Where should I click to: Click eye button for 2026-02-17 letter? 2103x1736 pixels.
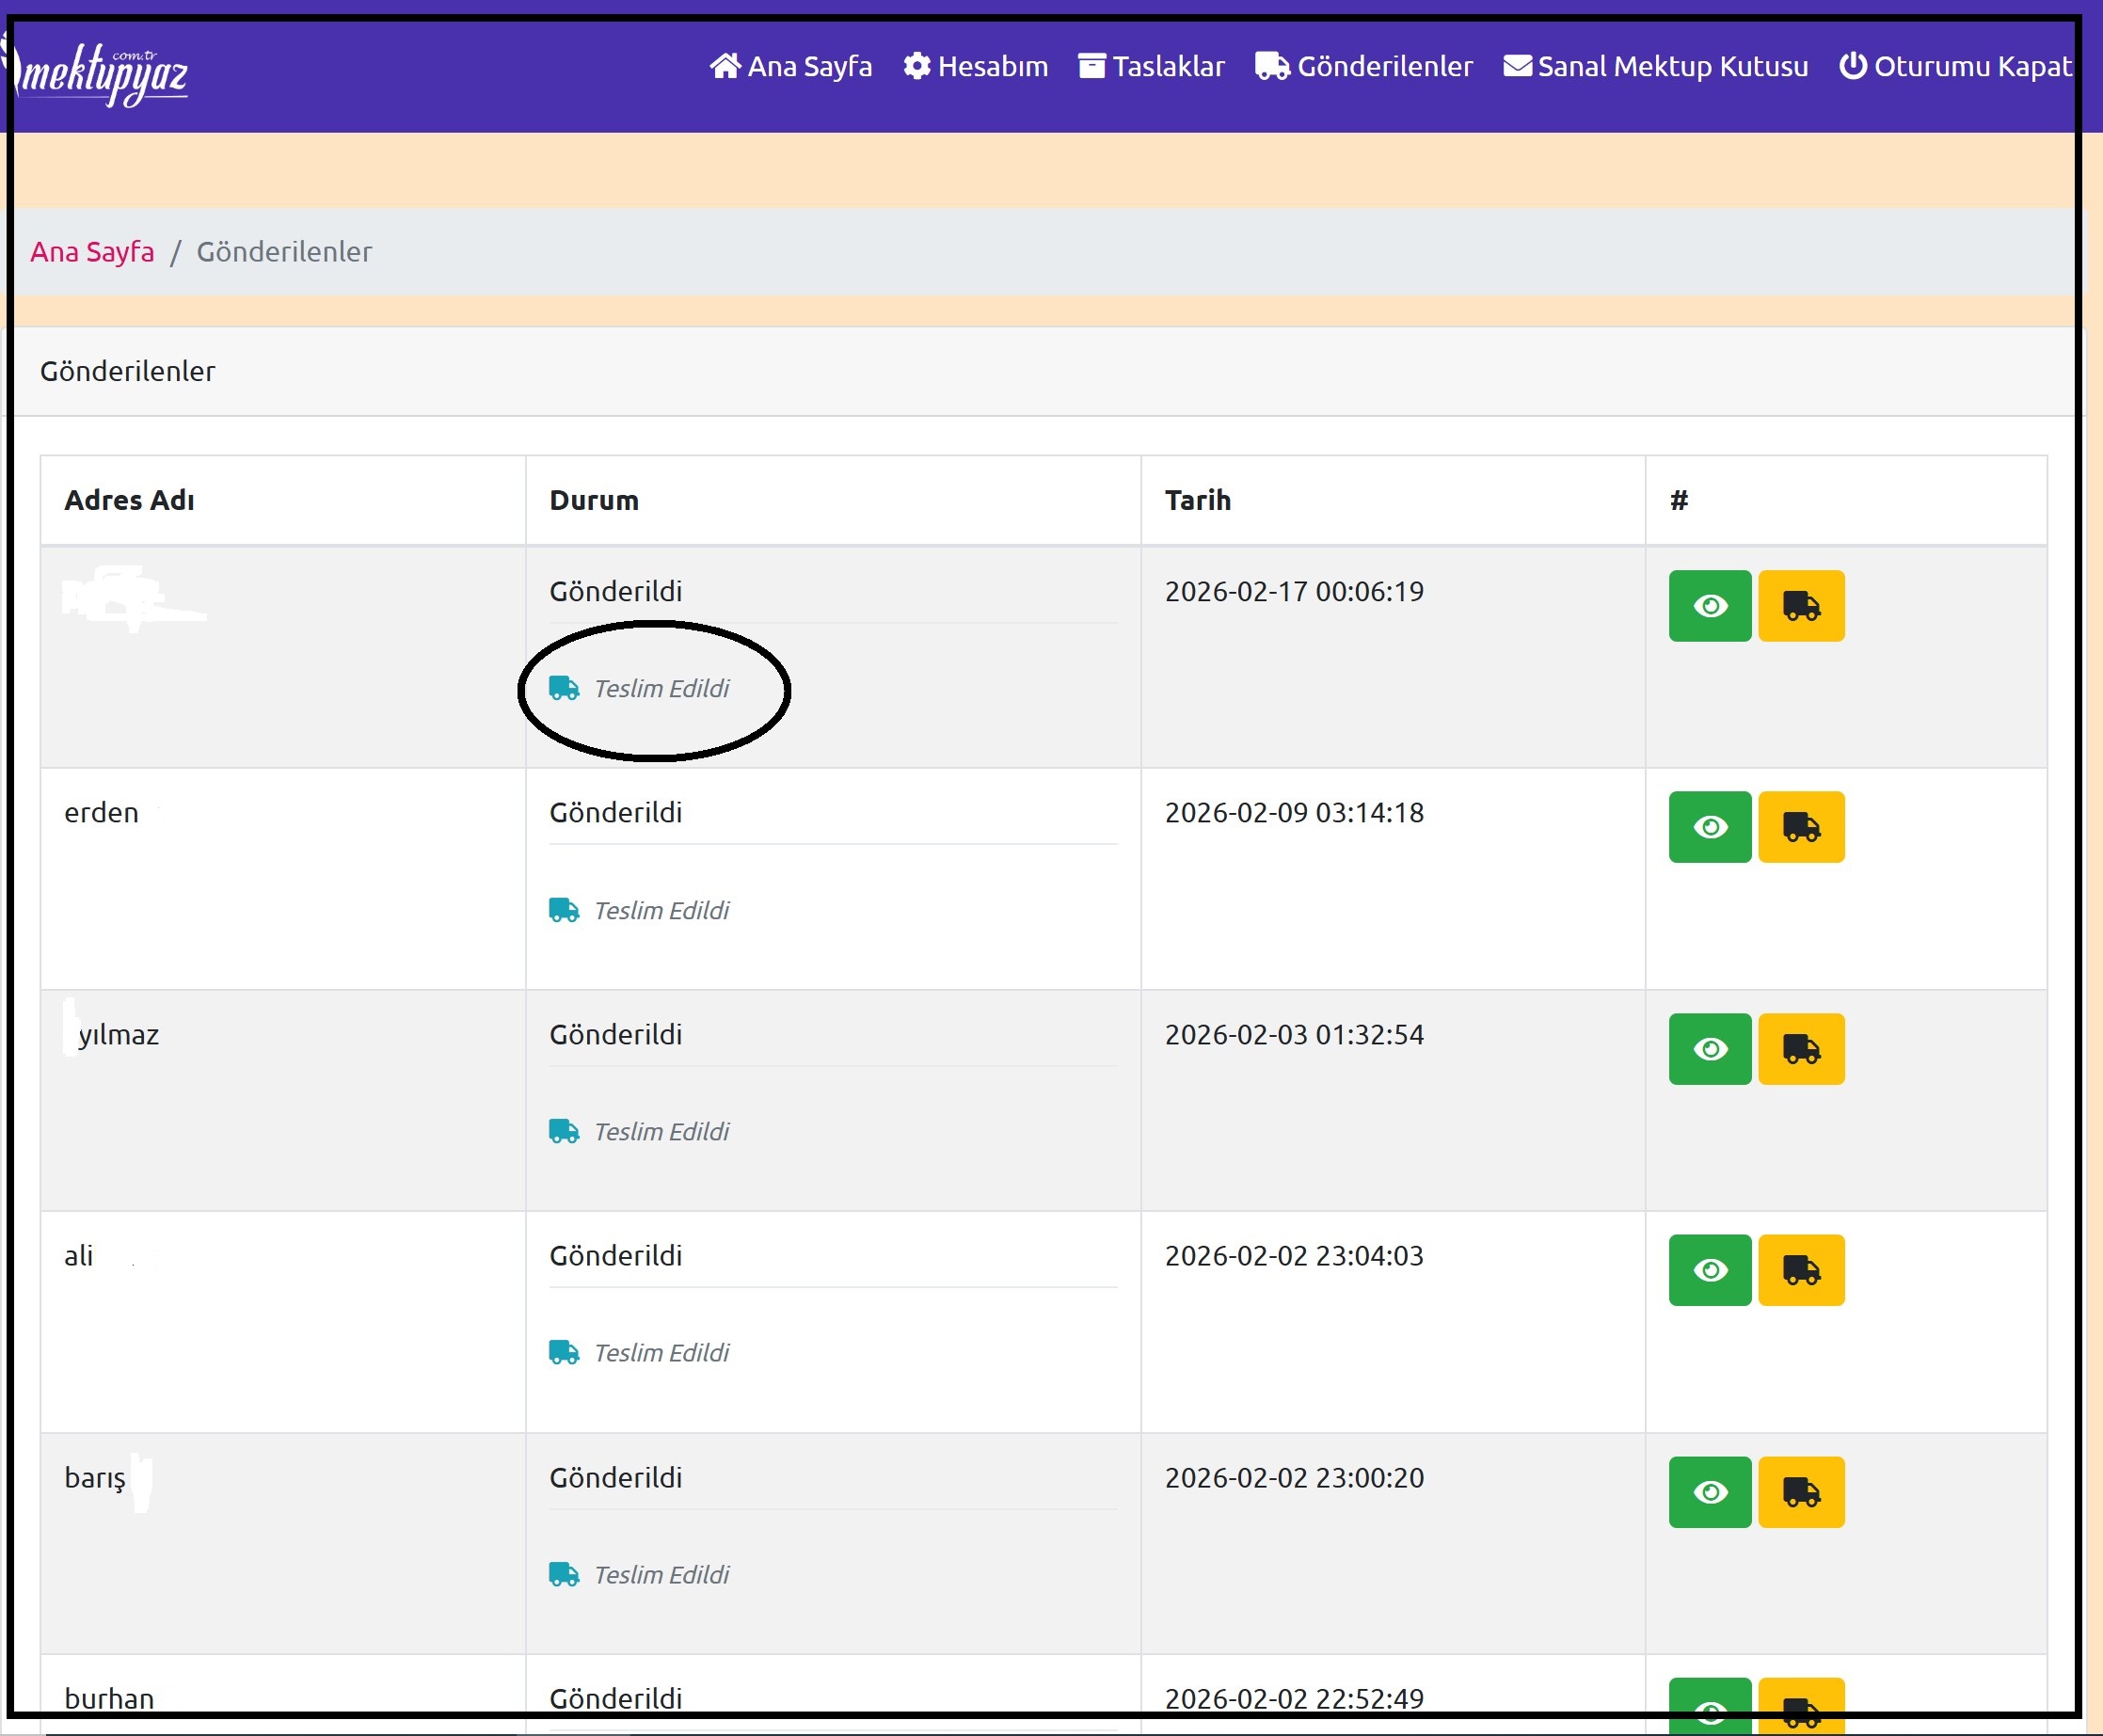pyautogui.click(x=1709, y=606)
